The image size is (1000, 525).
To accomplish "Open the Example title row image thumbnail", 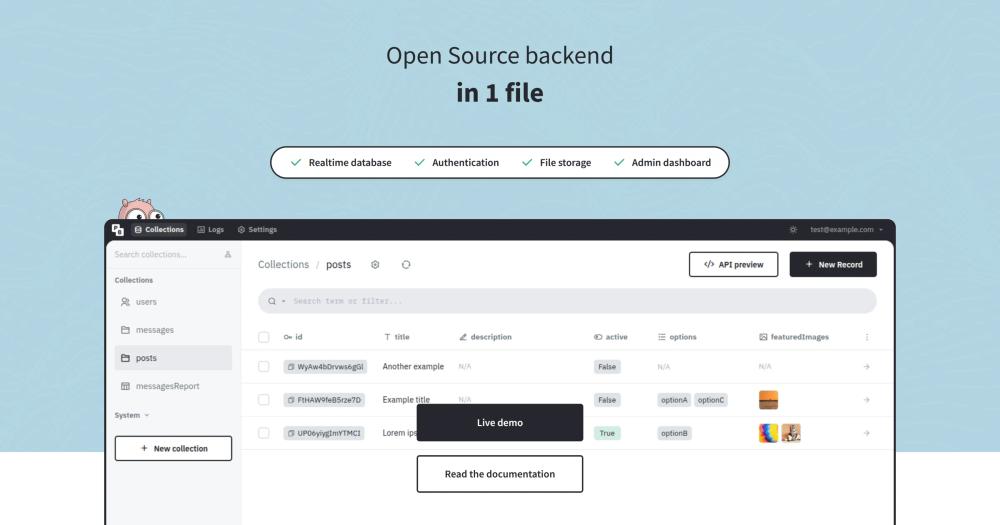I will point(768,400).
